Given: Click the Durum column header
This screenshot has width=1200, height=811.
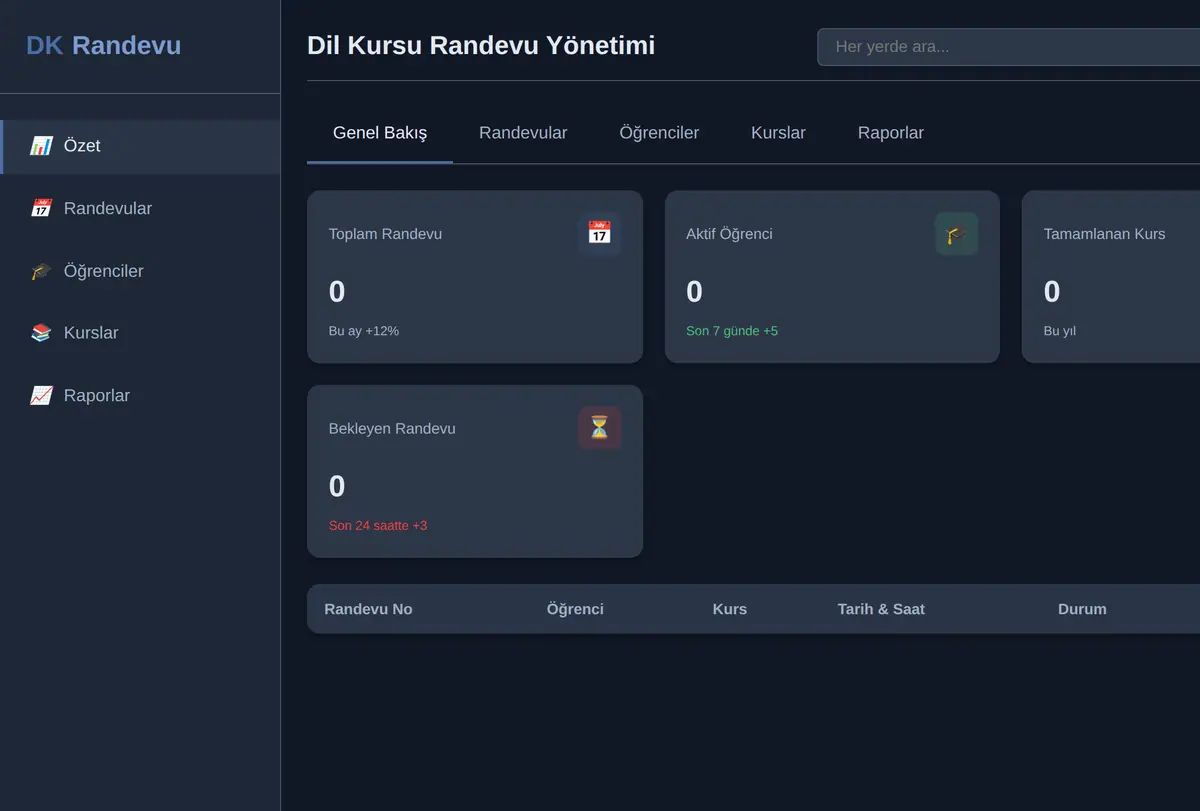Looking at the screenshot, I should pos(1082,609).
